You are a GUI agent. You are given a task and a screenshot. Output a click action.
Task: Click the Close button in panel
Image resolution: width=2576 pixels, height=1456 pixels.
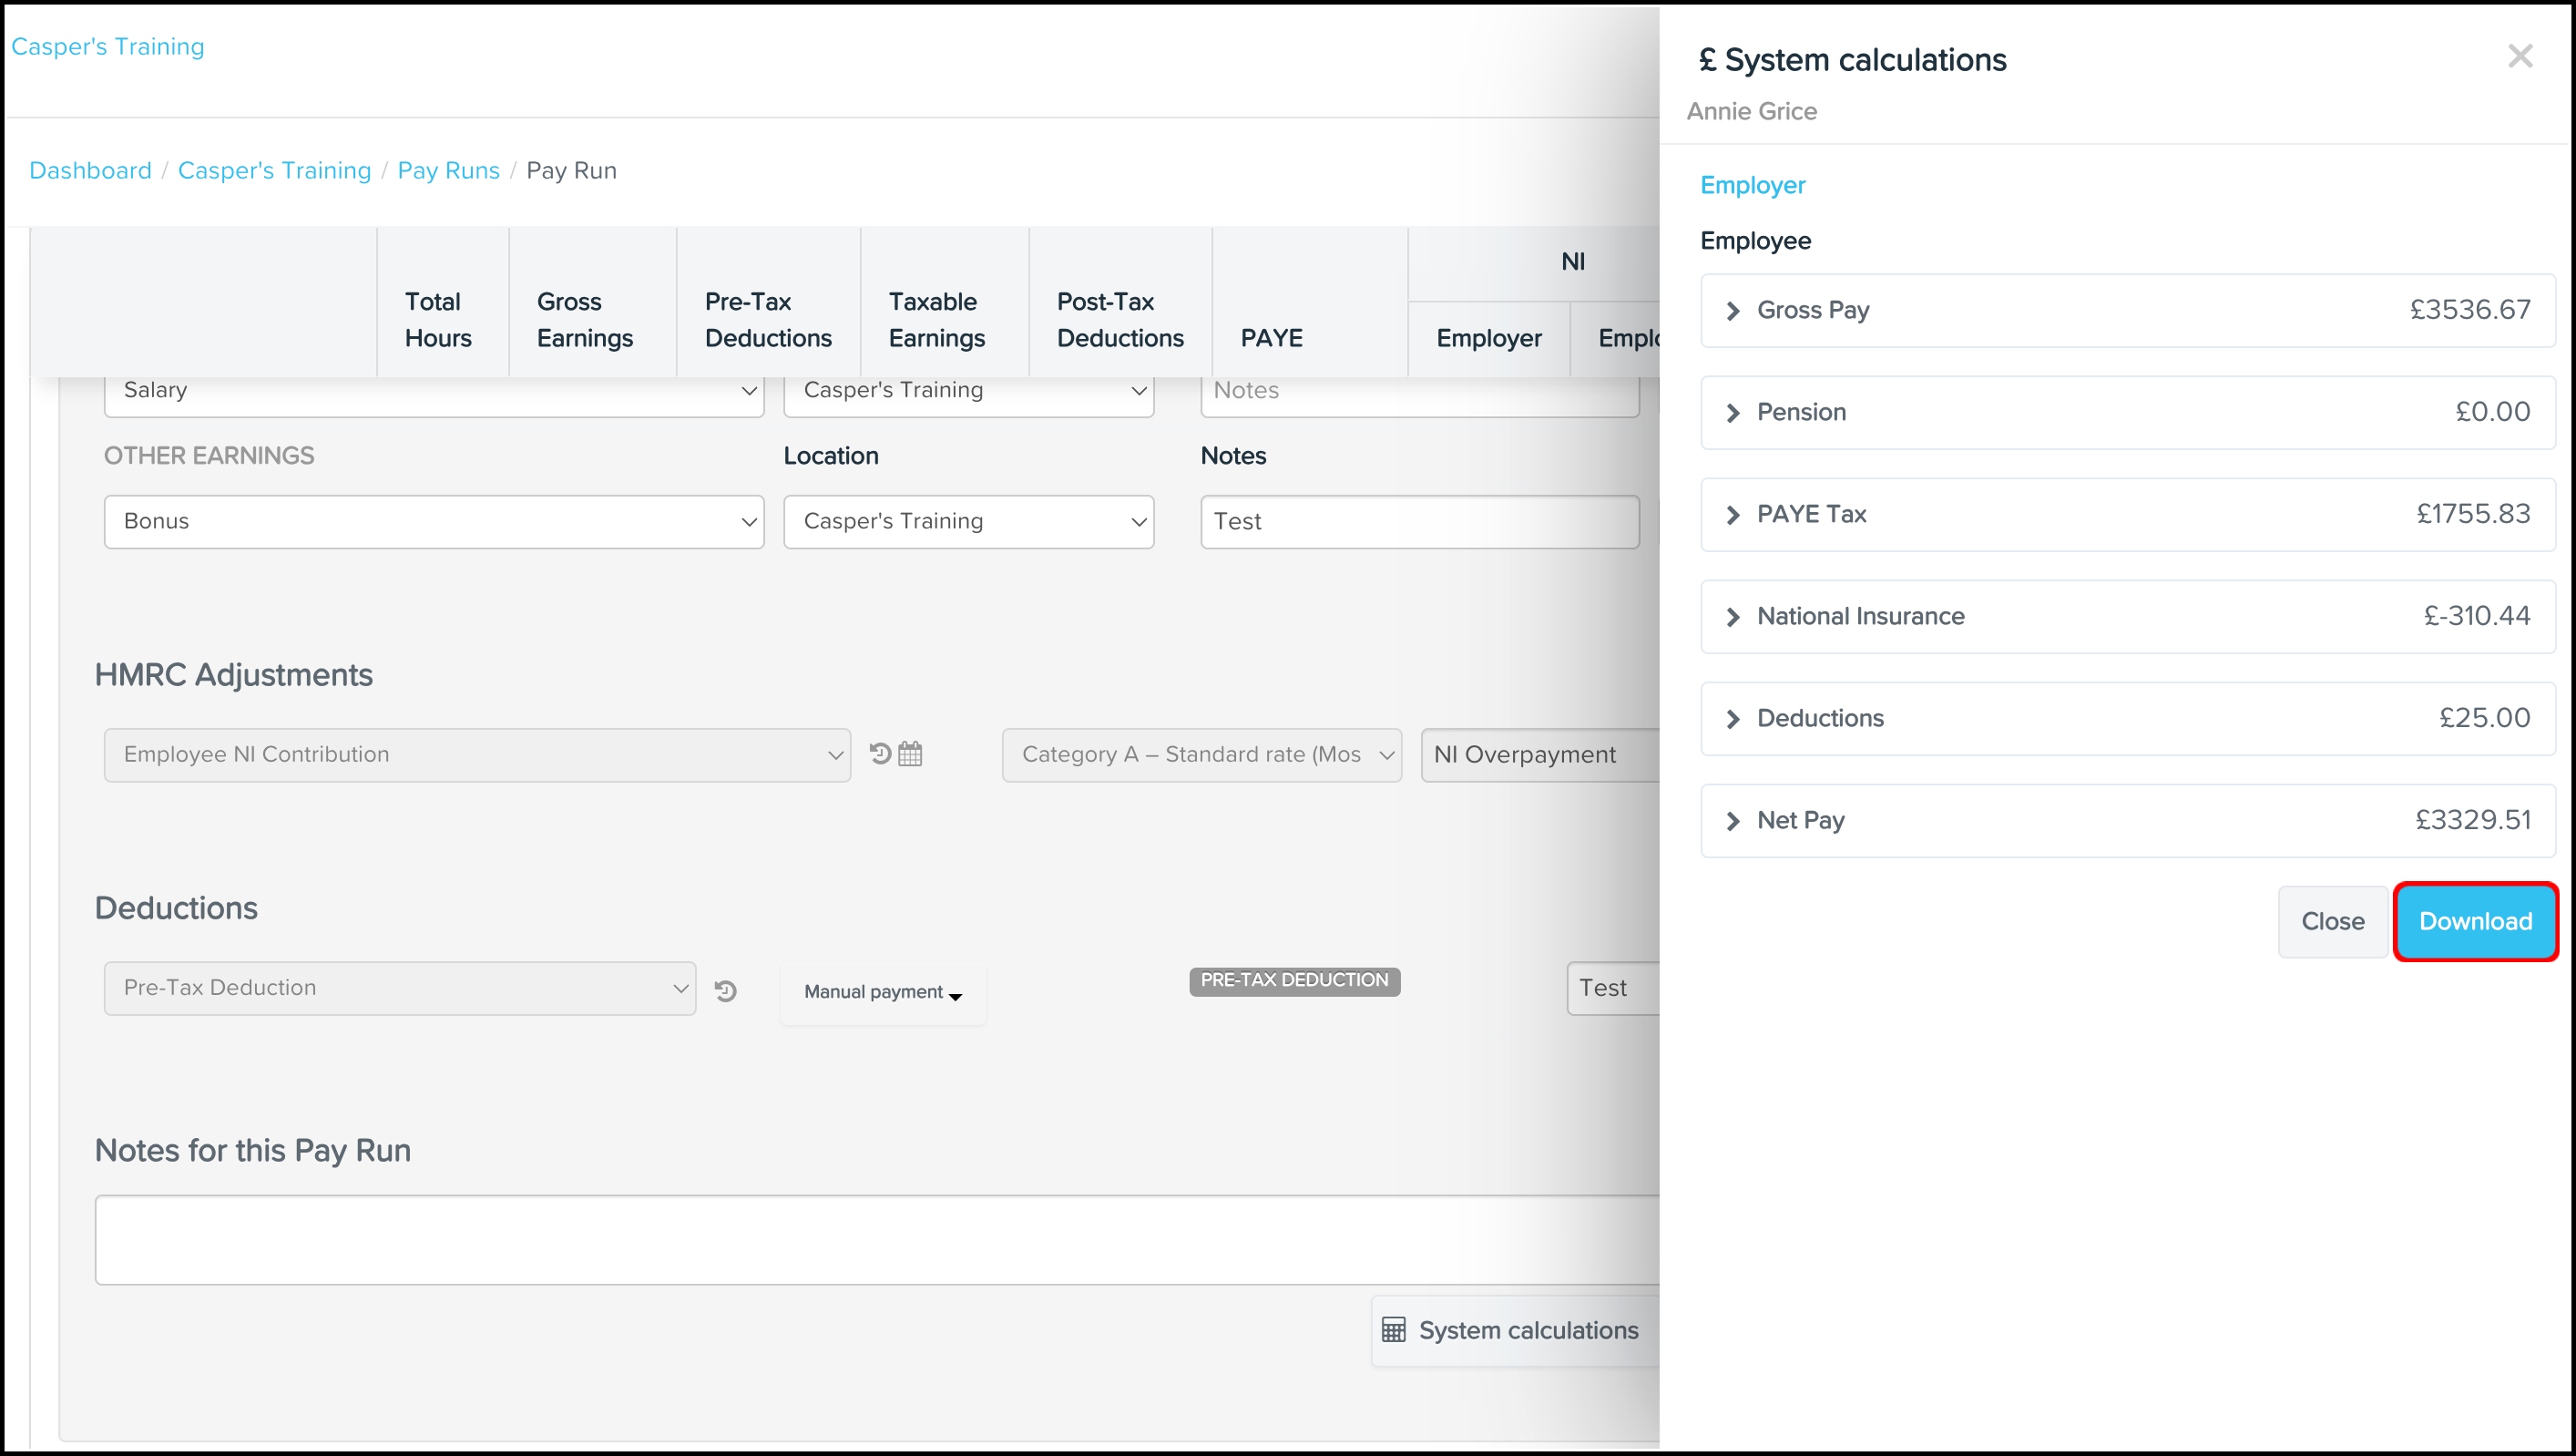(x=2332, y=921)
